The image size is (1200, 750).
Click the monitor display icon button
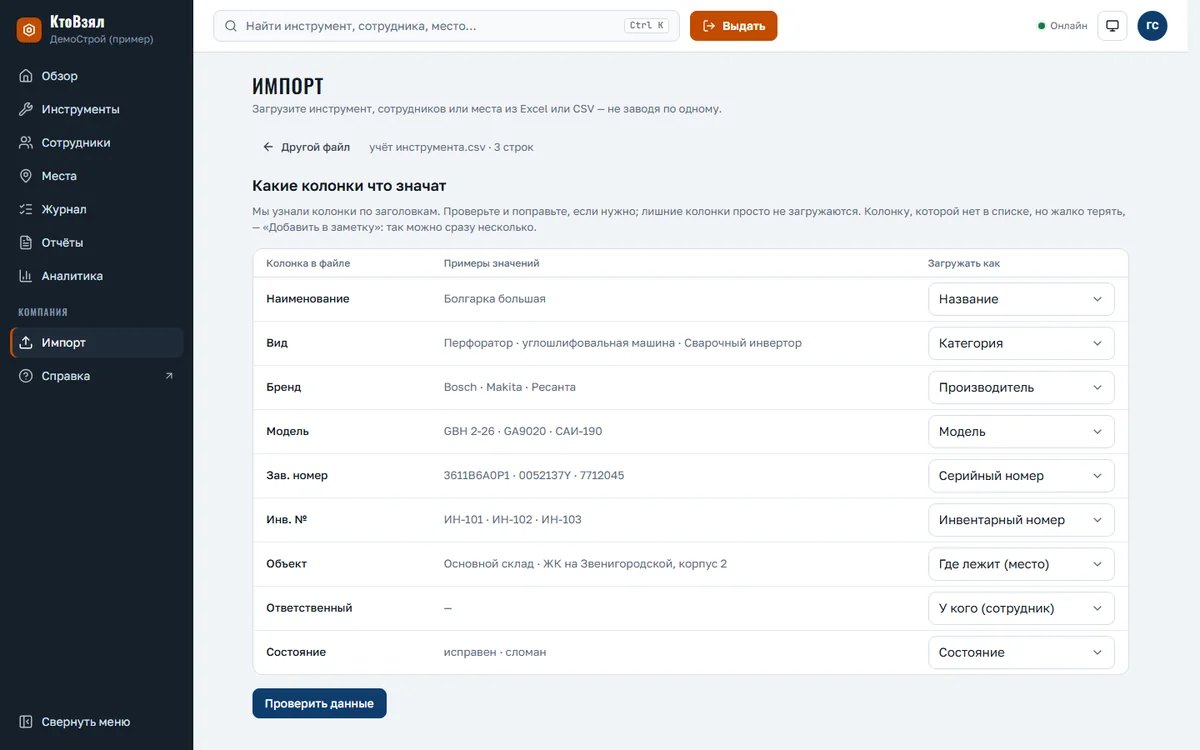(x=1112, y=26)
